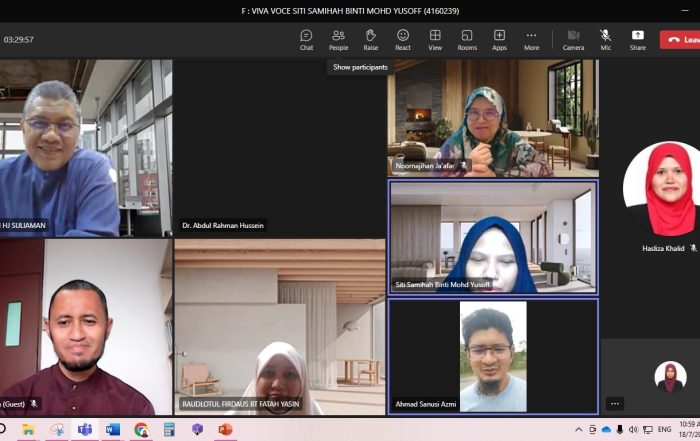The image size is (700, 441).
Task: Open the React emoji options
Action: tap(402, 39)
